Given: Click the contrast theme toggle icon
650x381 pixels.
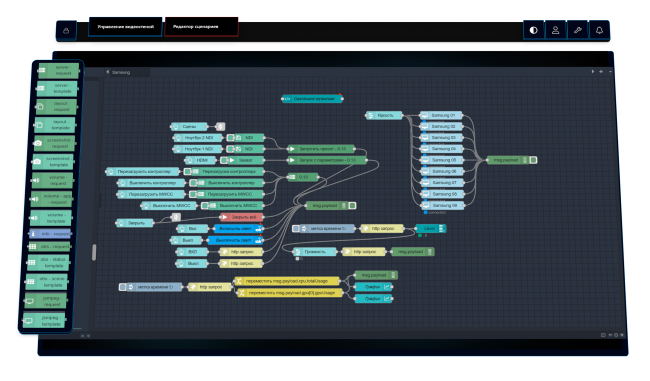Looking at the screenshot, I should pos(534,30).
